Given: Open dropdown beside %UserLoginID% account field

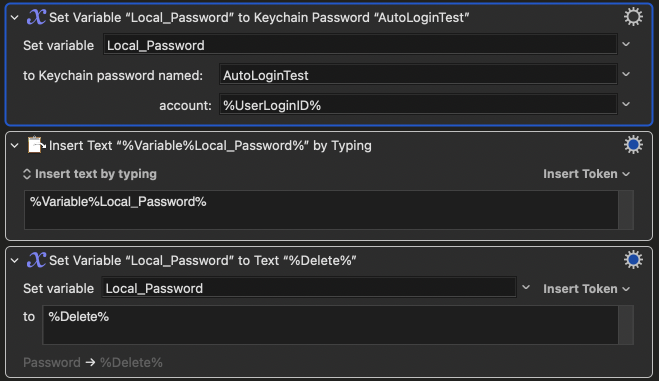Looking at the screenshot, I should [x=626, y=105].
